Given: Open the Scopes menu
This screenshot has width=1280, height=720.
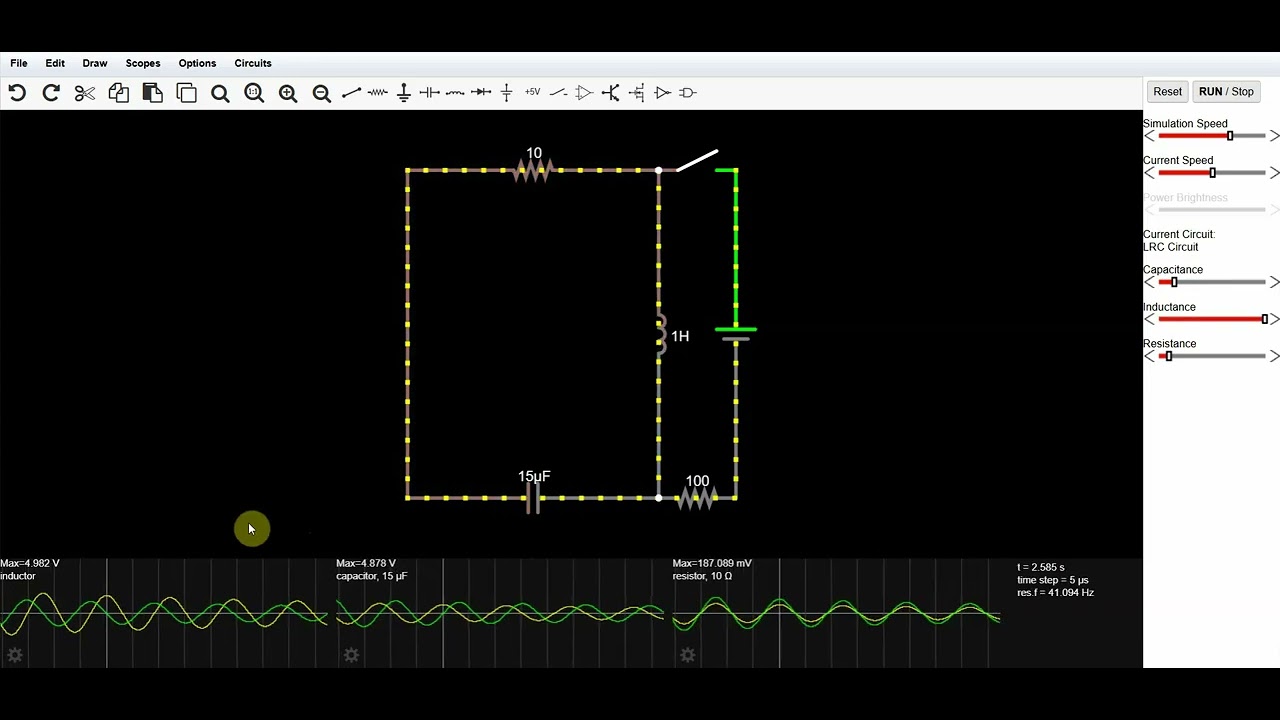Looking at the screenshot, I should tap(143, 63).
